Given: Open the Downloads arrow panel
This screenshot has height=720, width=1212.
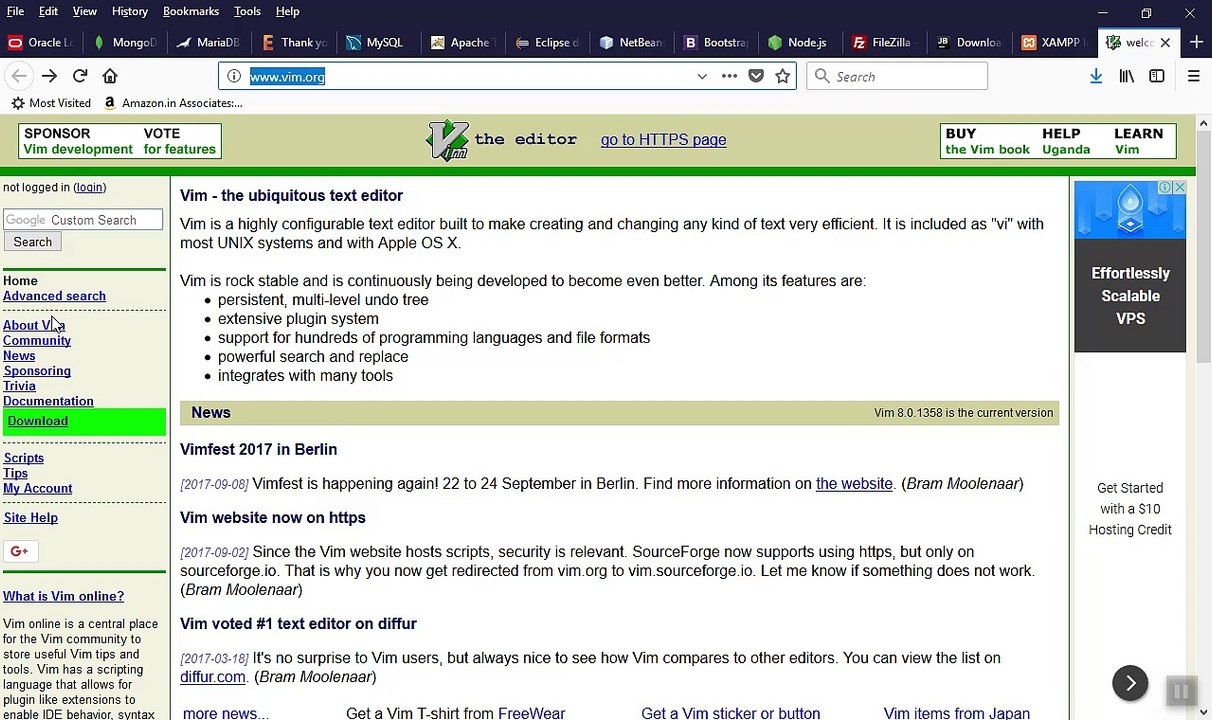Looking at the screenshot, I should (1096, 76).
